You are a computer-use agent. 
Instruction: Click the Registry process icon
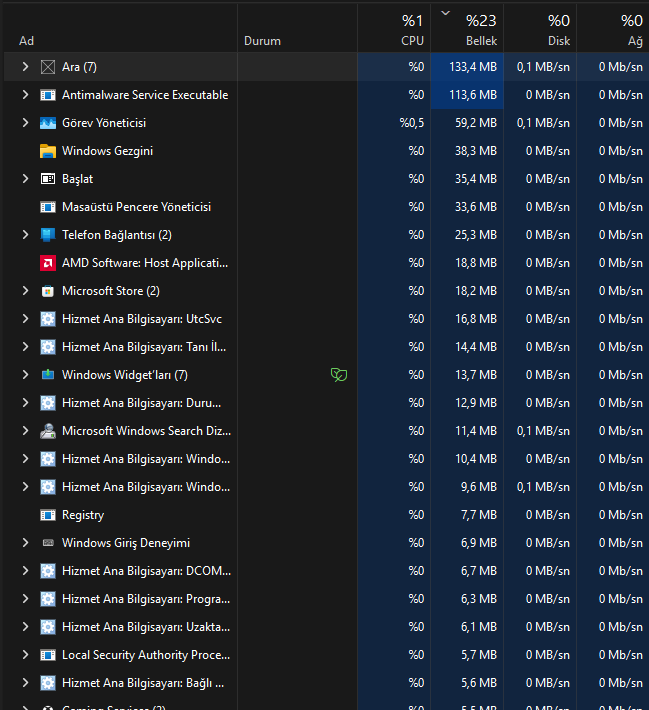click(48, 515)
